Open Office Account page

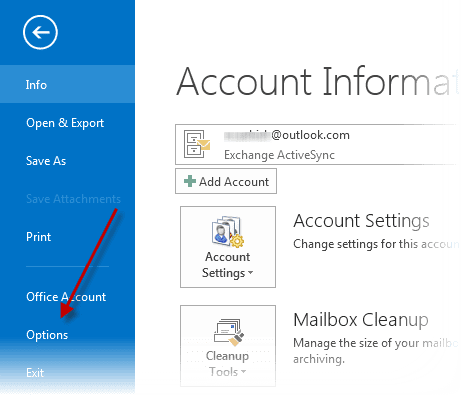(x=66, y=297)
